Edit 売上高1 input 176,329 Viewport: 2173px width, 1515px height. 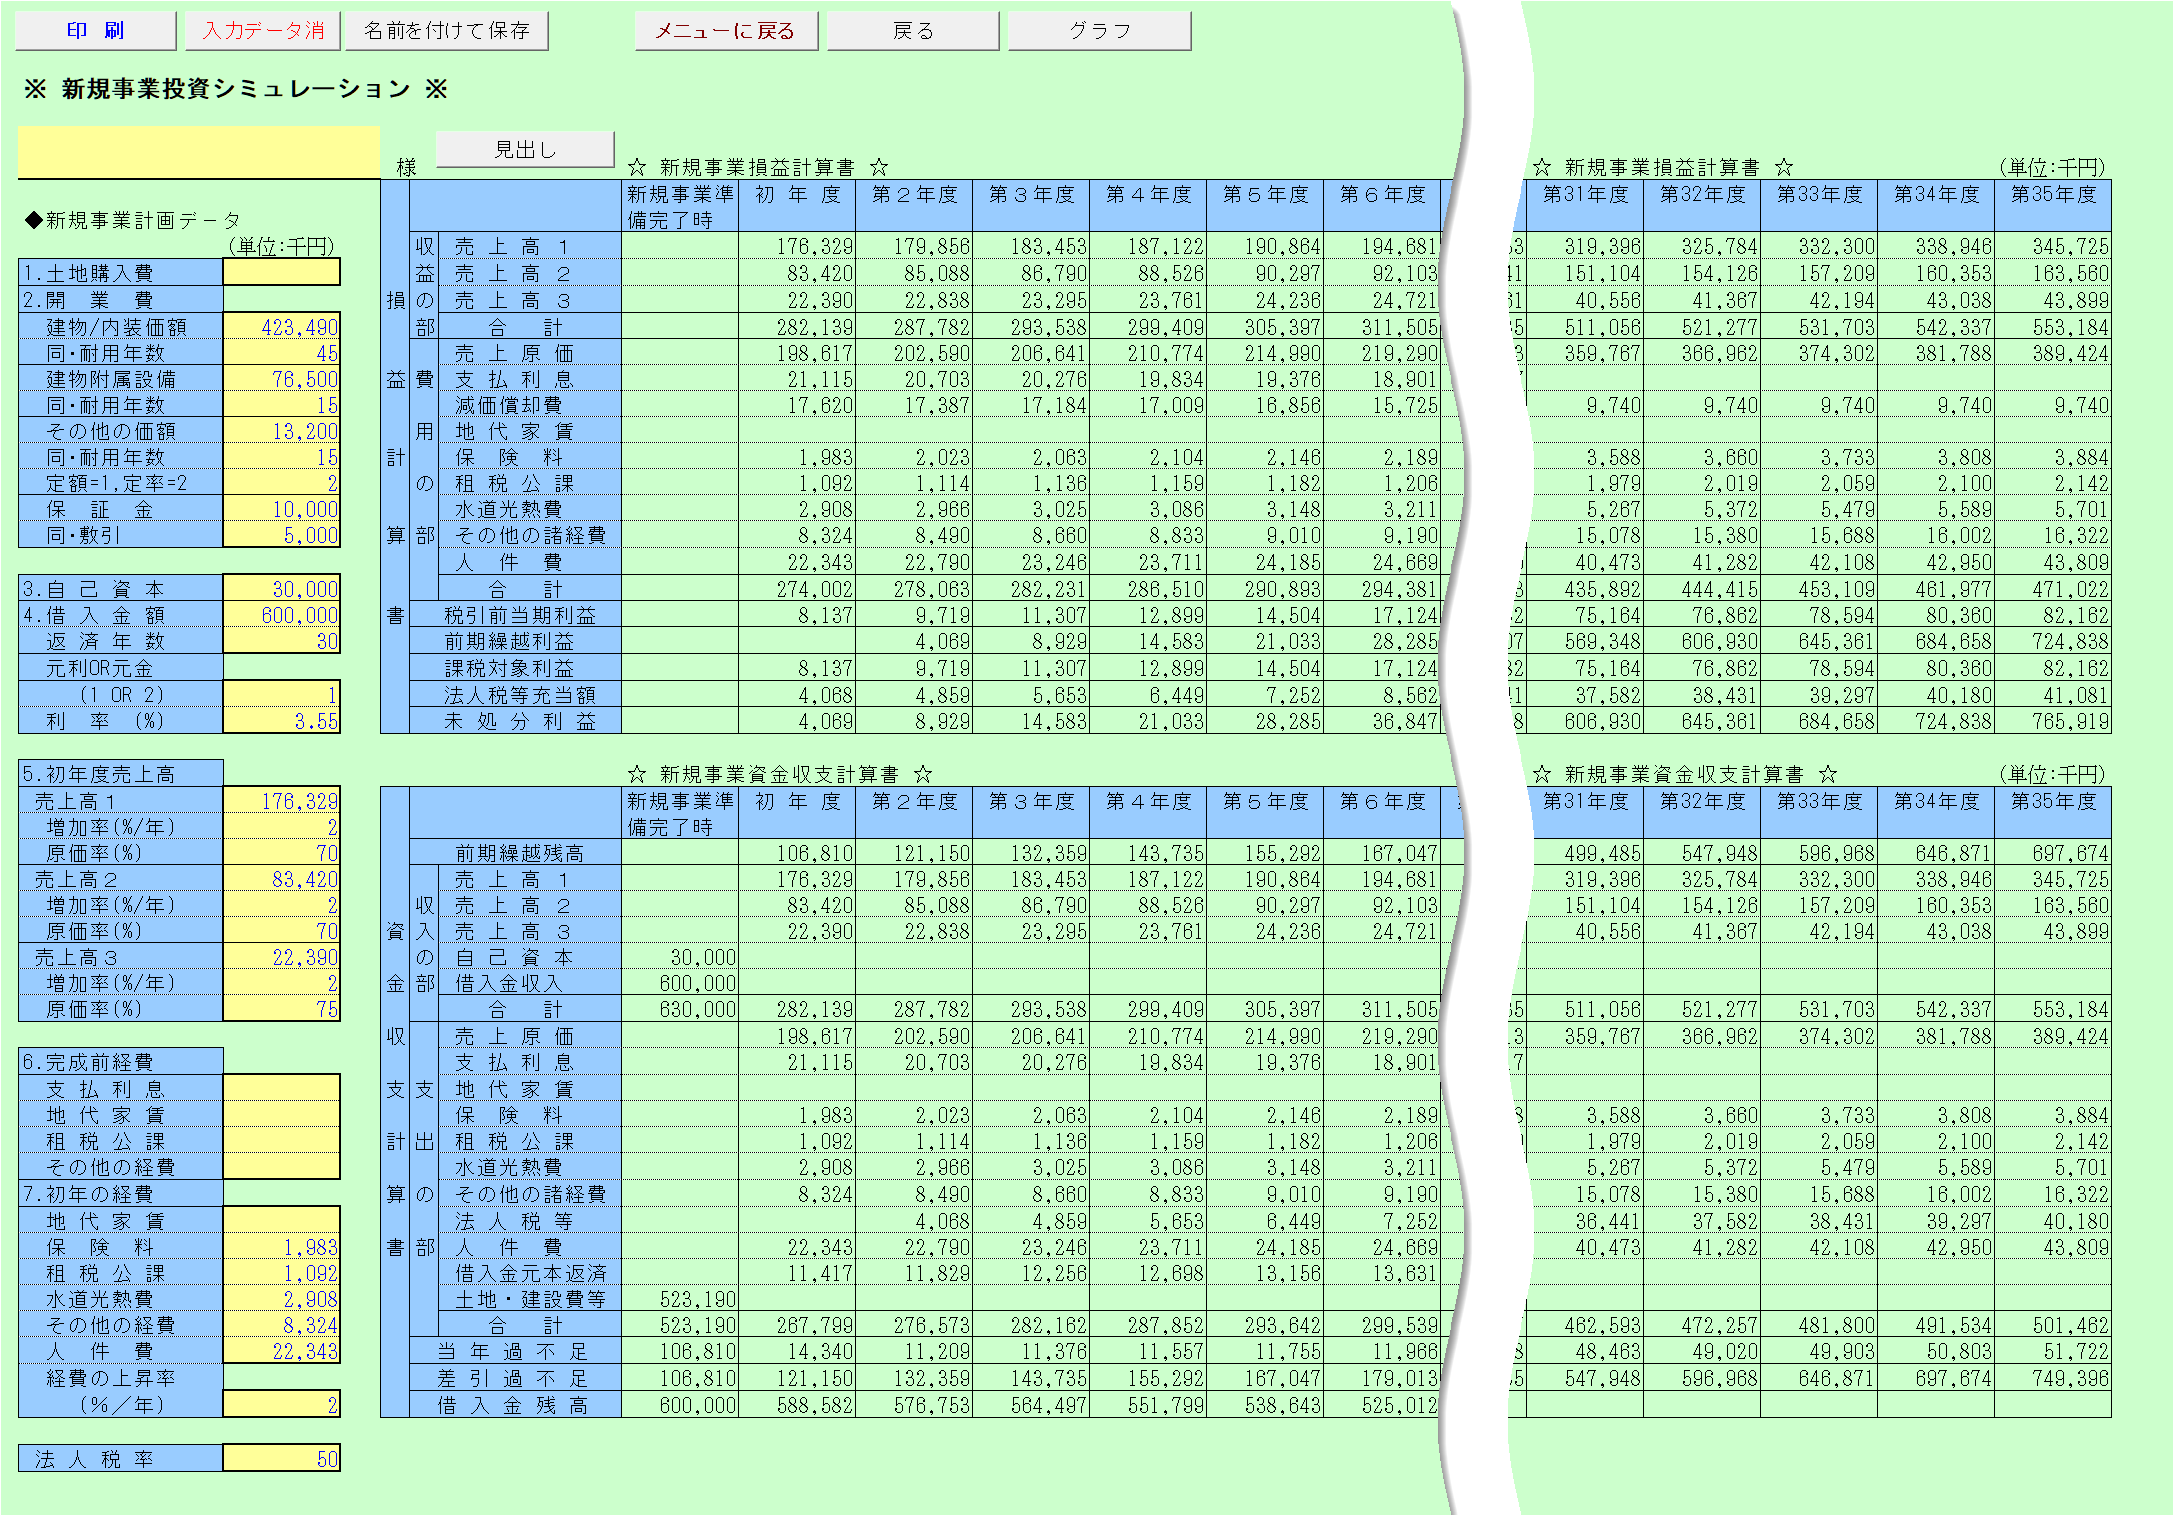(281, 800)
